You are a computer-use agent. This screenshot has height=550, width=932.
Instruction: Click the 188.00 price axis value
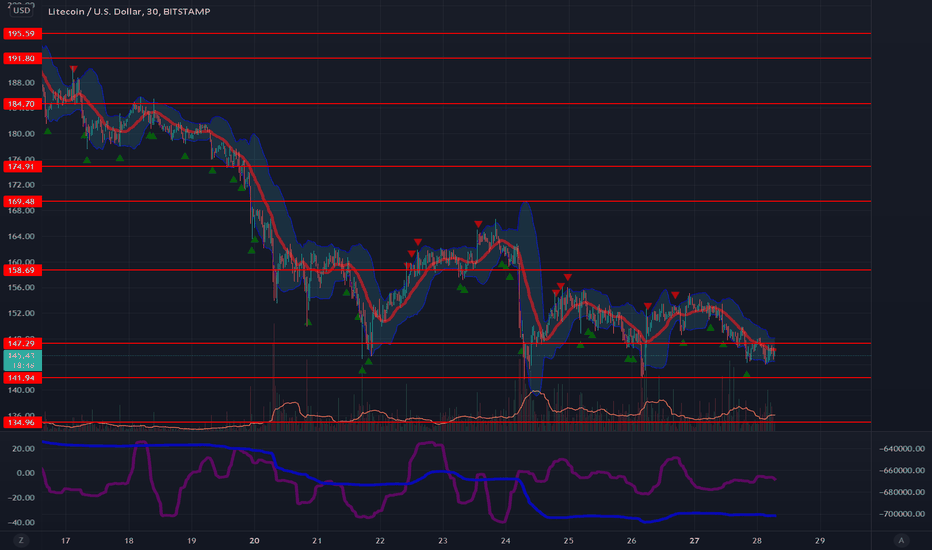click(x=21, y=83)
